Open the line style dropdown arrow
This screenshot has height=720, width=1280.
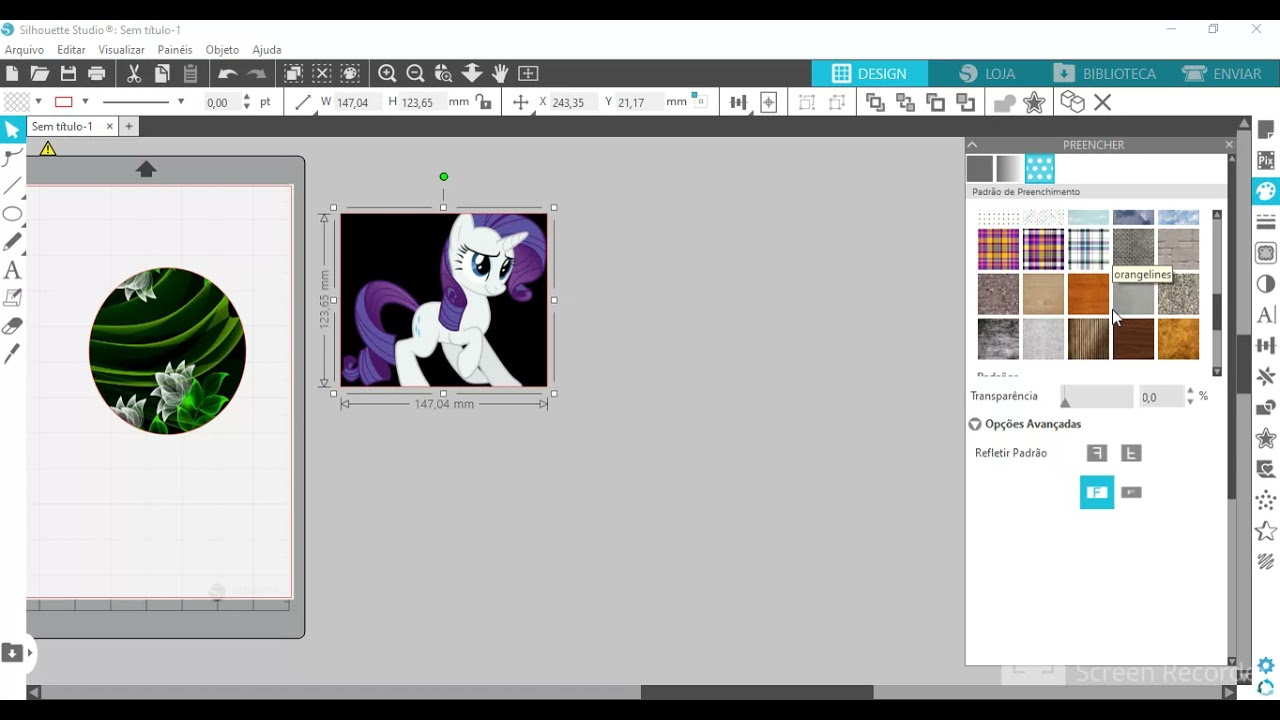coord(181,102)
